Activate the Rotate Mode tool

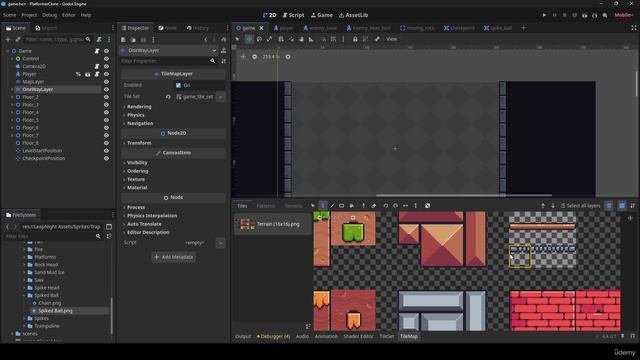coord(259,39)
